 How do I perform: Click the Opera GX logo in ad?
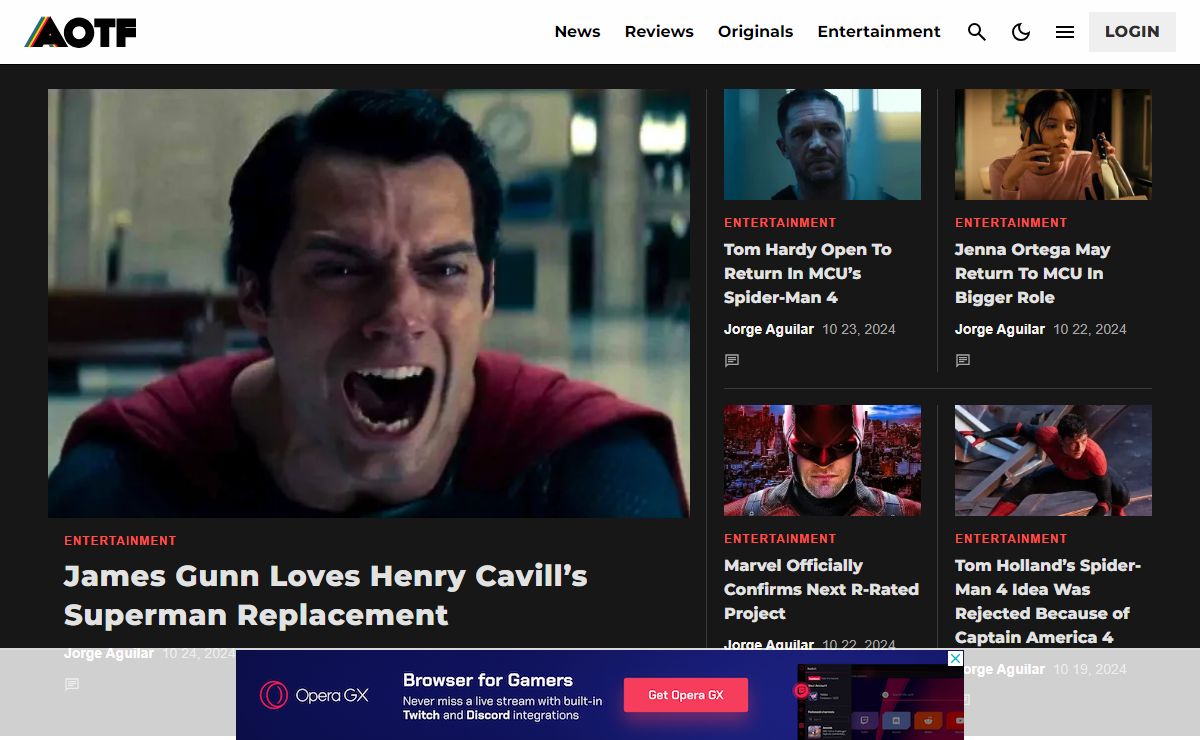(314, 695)
